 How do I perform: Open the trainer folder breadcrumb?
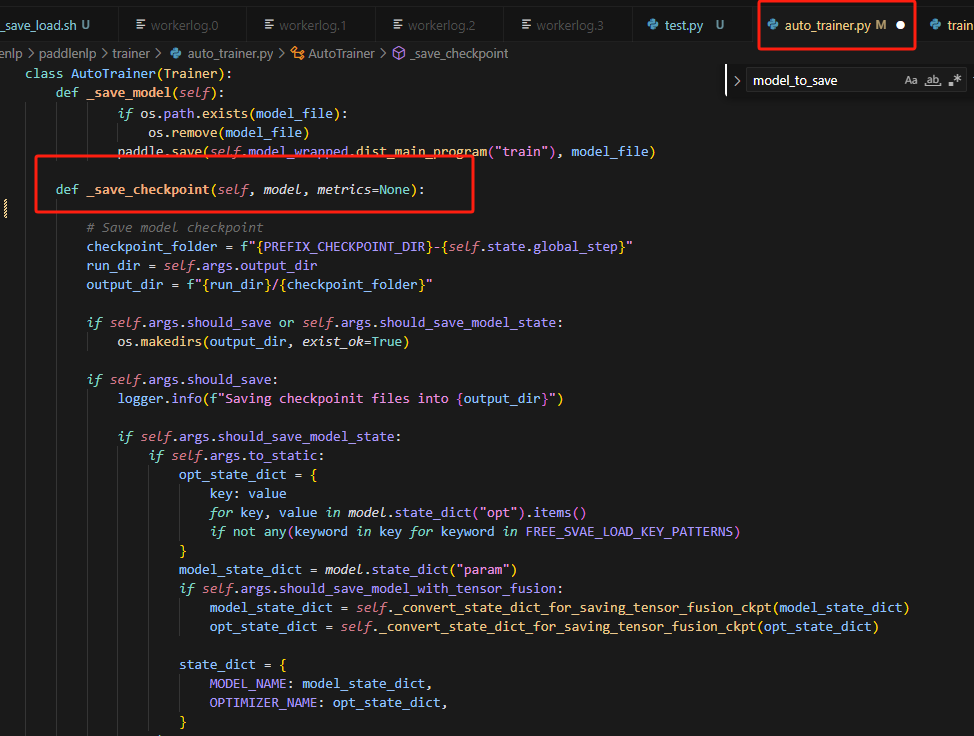130,53
